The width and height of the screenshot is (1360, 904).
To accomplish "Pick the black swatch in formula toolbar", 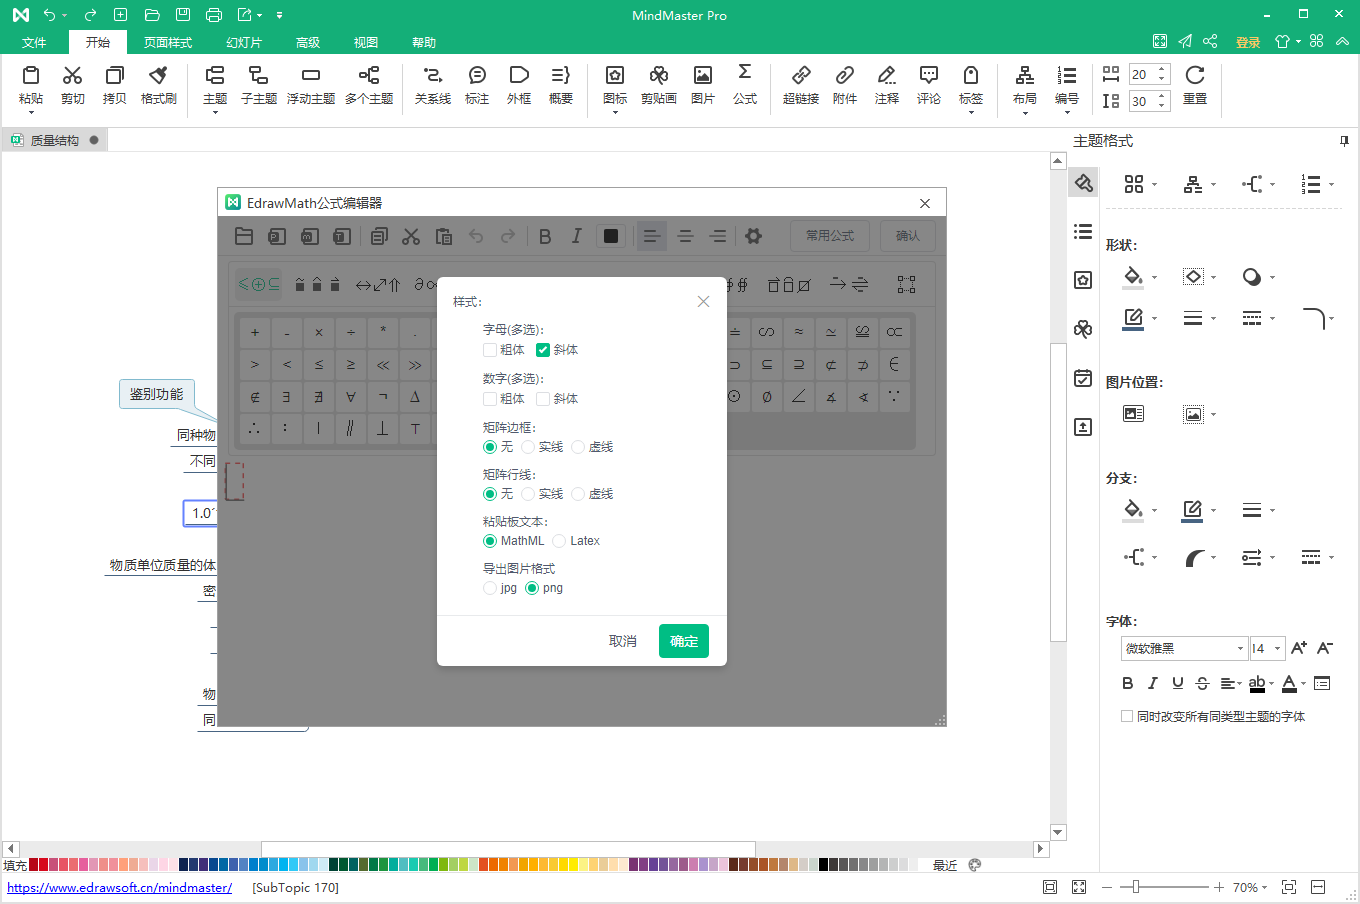I will (611, 236).
